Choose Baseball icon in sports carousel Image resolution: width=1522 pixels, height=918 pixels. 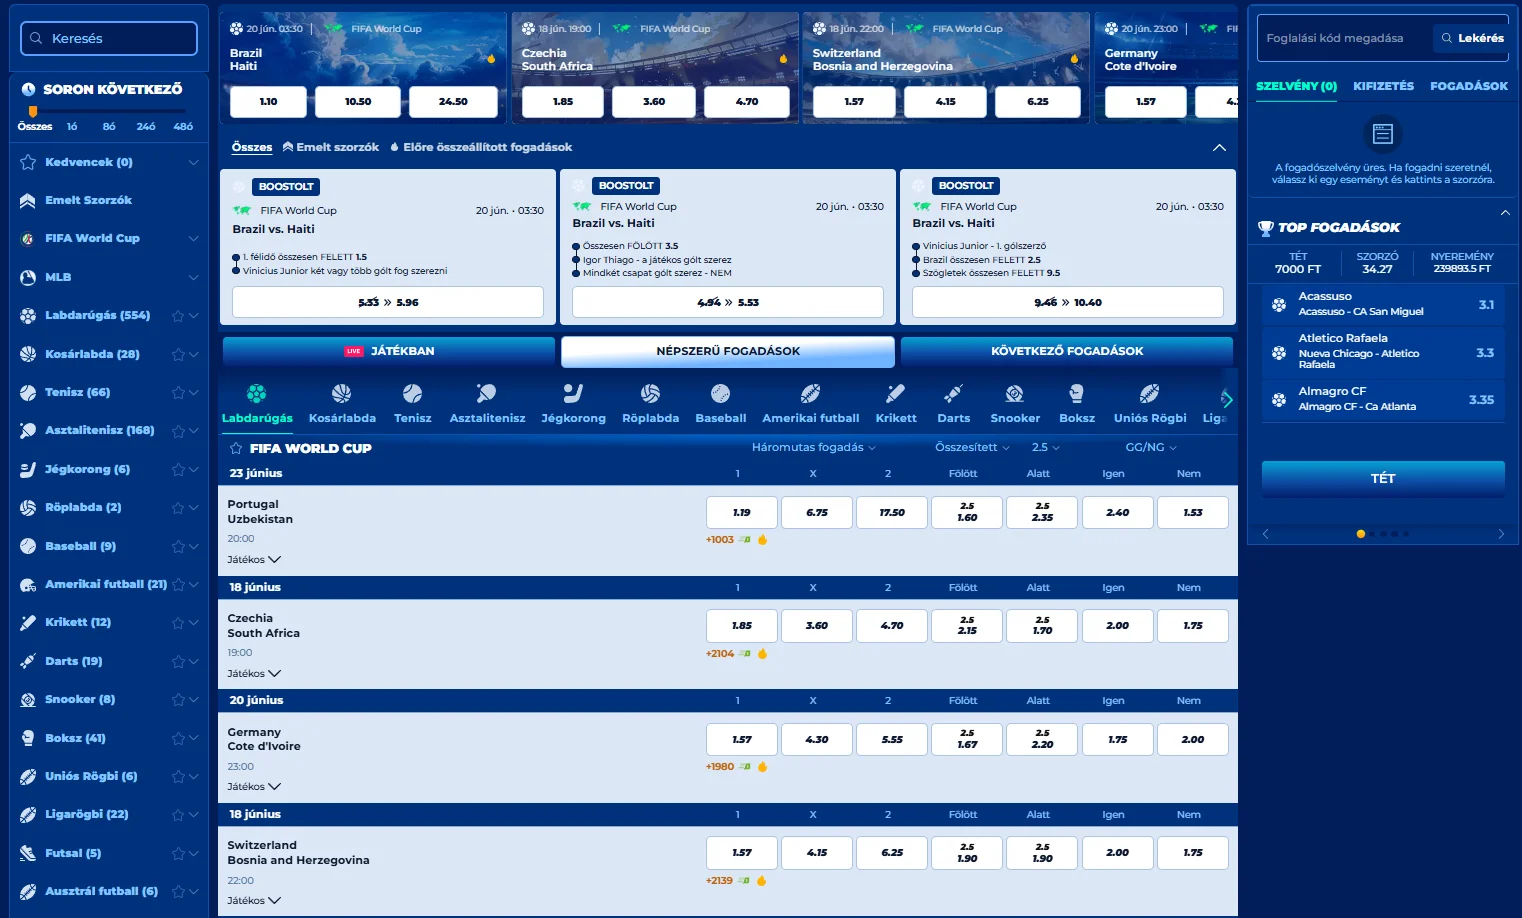[x=720, y=394]
